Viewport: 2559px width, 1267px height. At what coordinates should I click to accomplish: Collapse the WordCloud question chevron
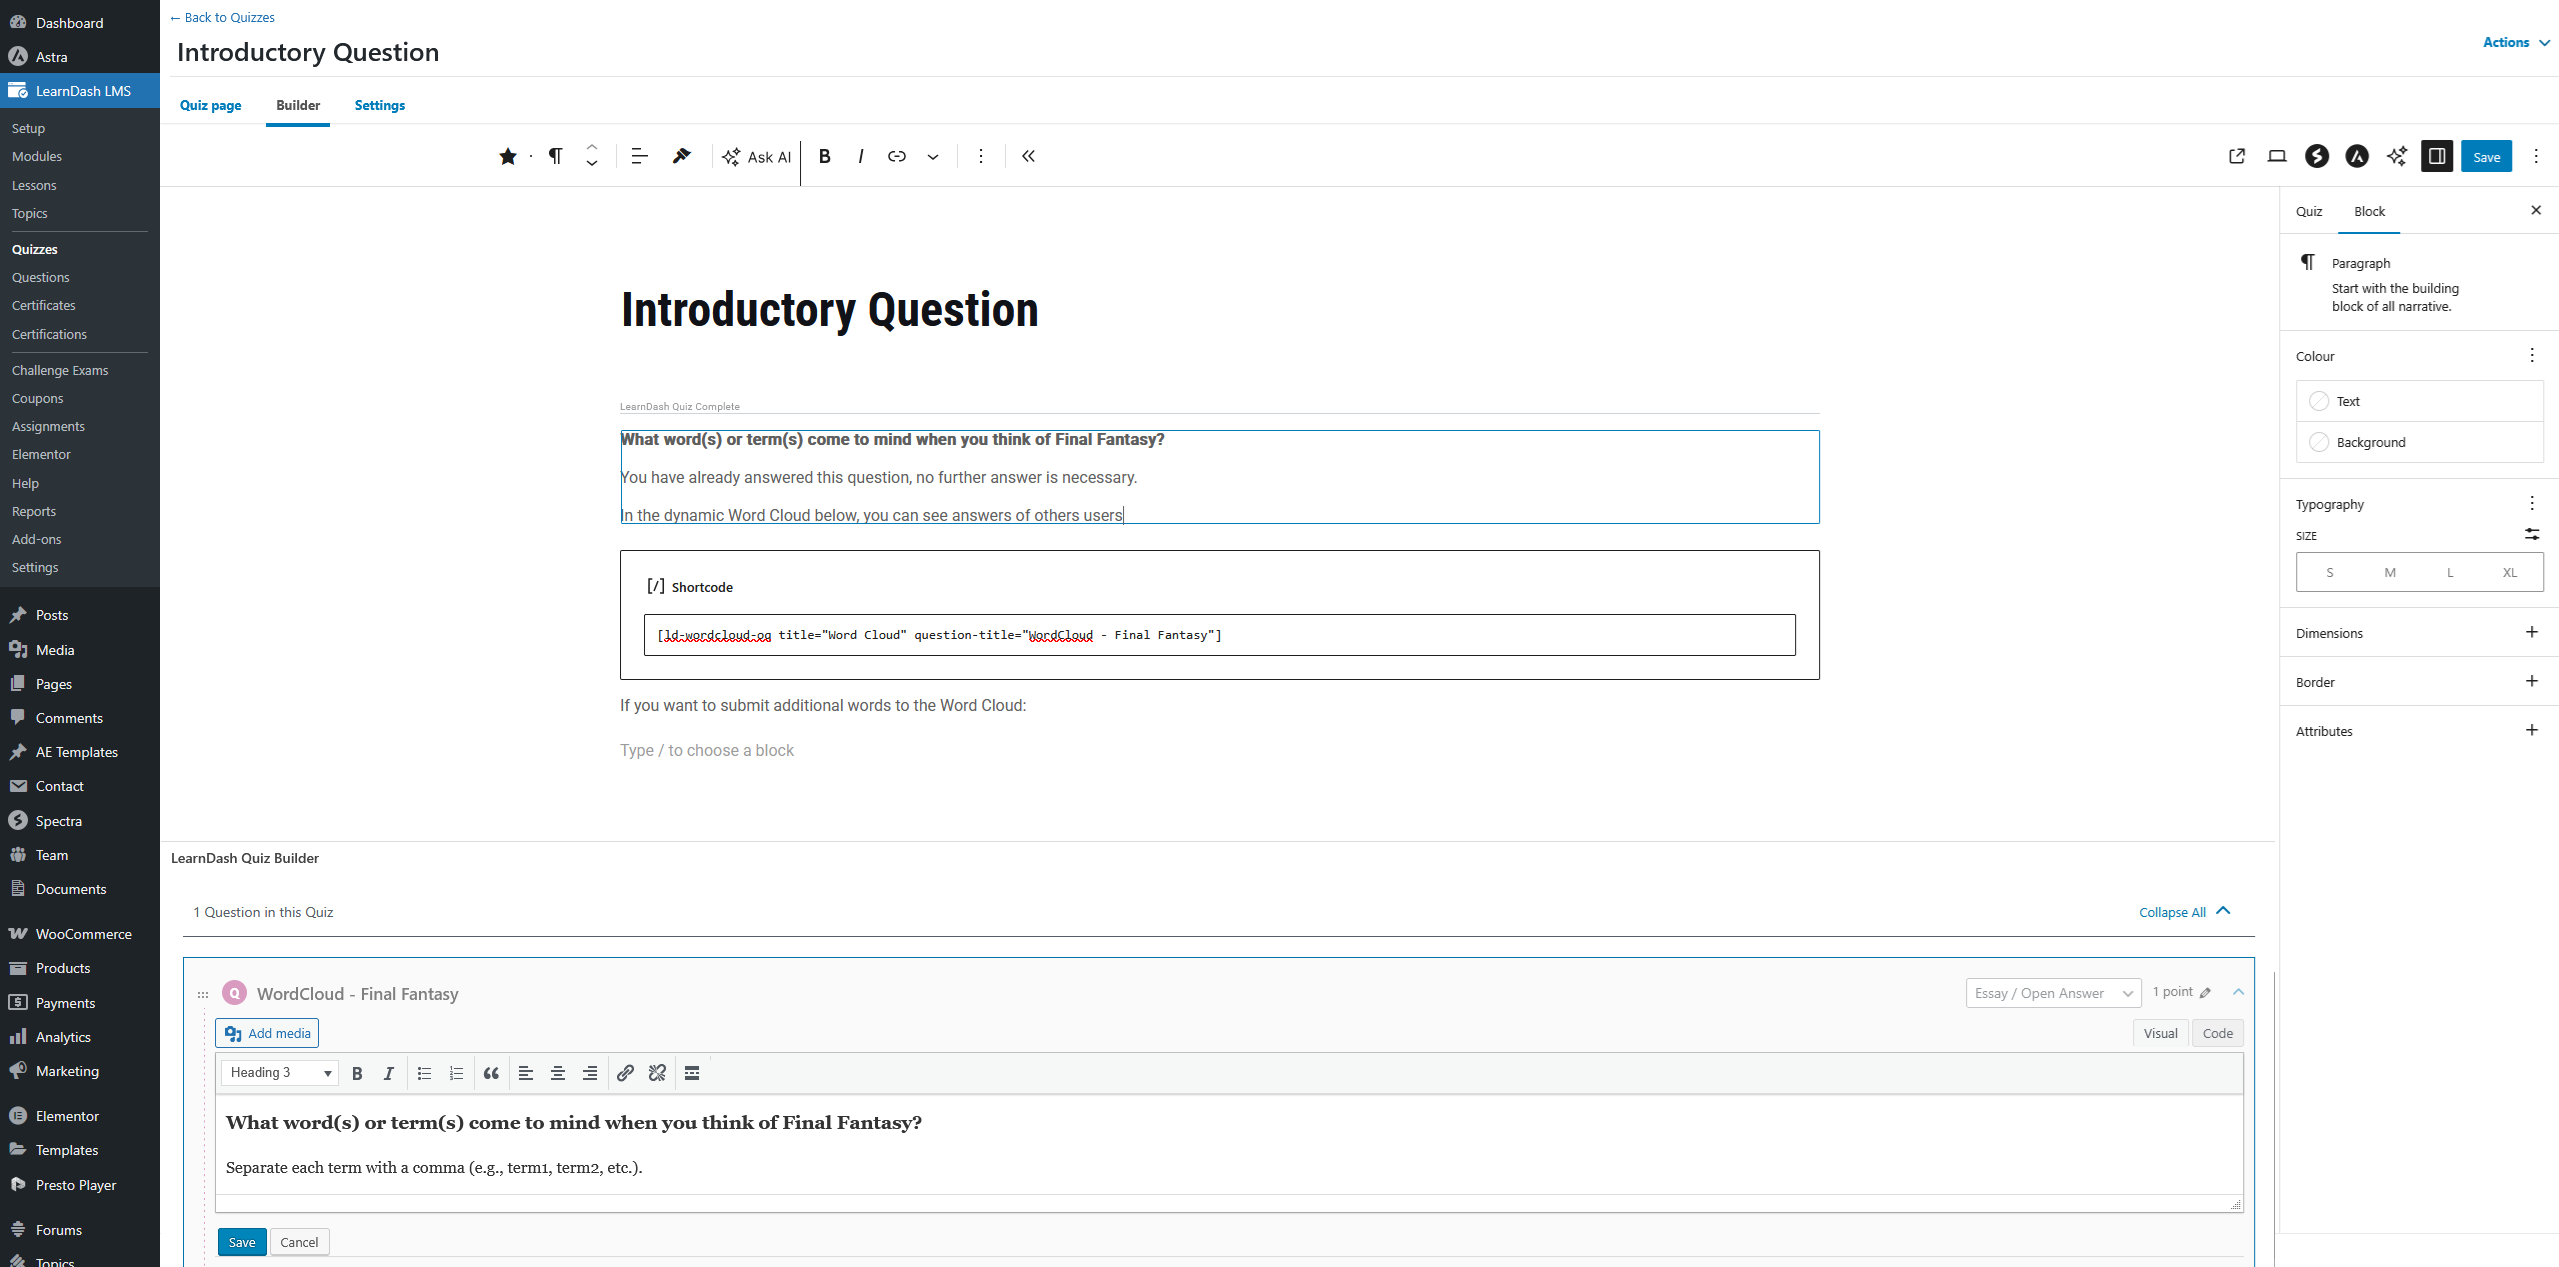tap(2238, 992)
